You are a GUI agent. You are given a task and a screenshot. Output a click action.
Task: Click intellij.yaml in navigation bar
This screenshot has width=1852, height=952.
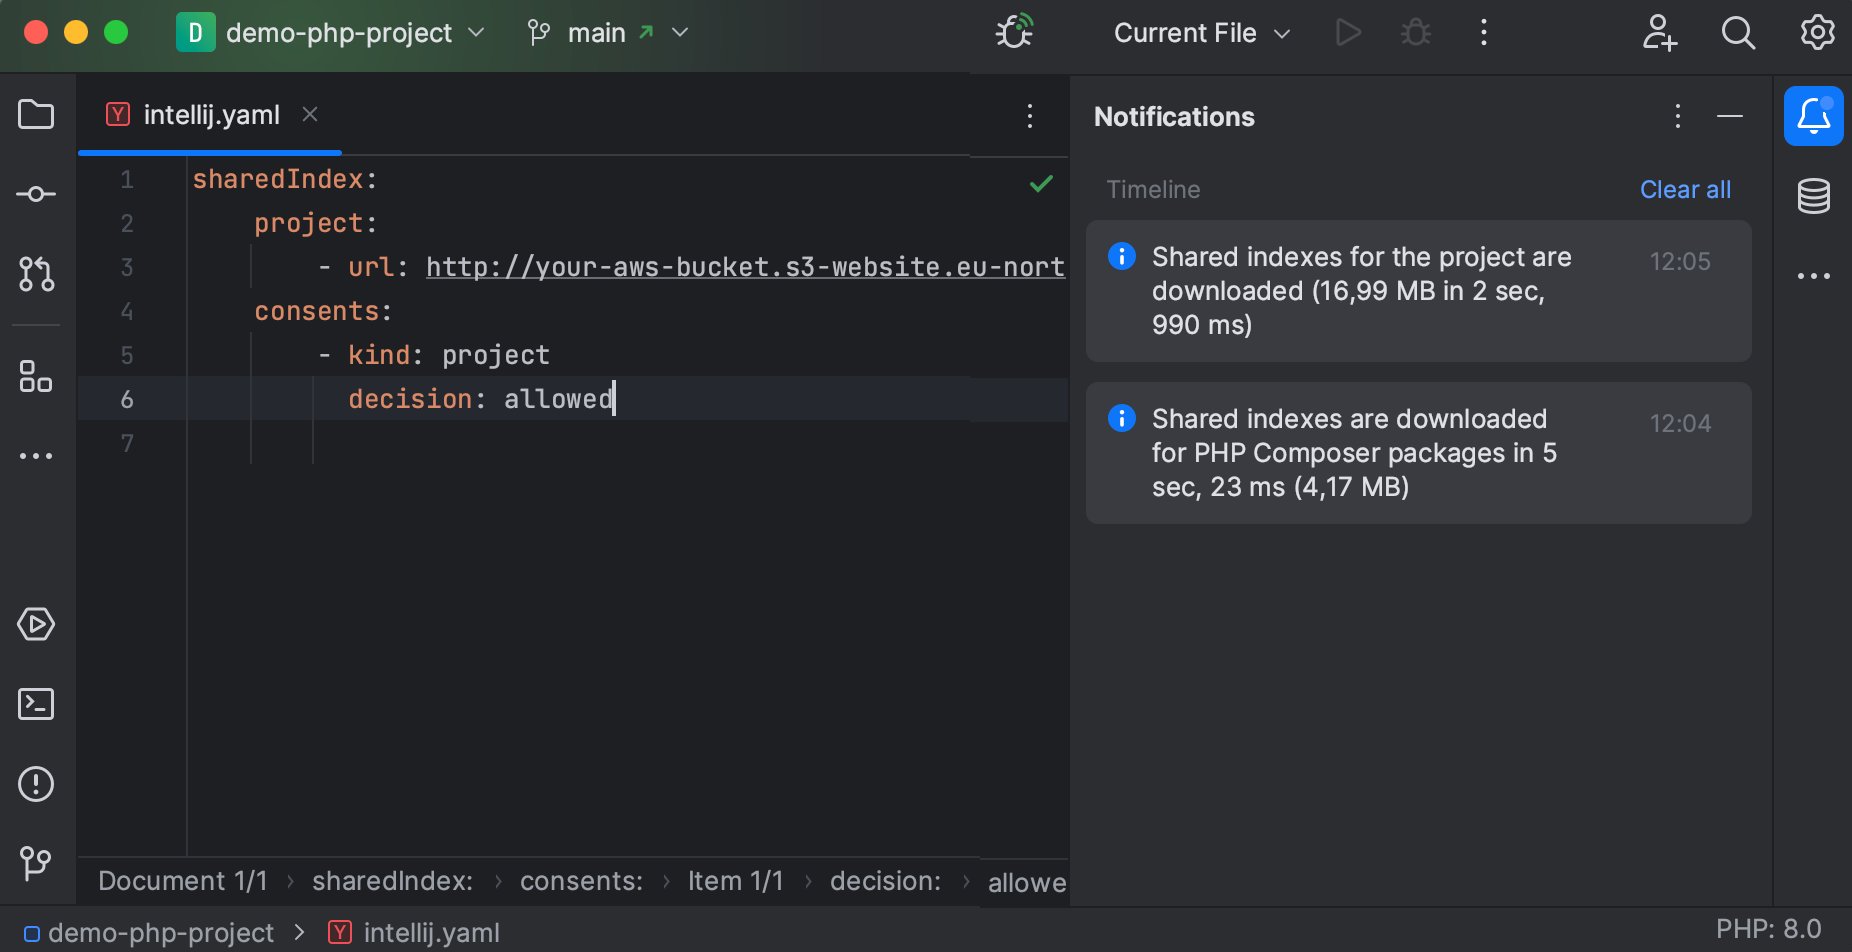(x=414, y=933)
